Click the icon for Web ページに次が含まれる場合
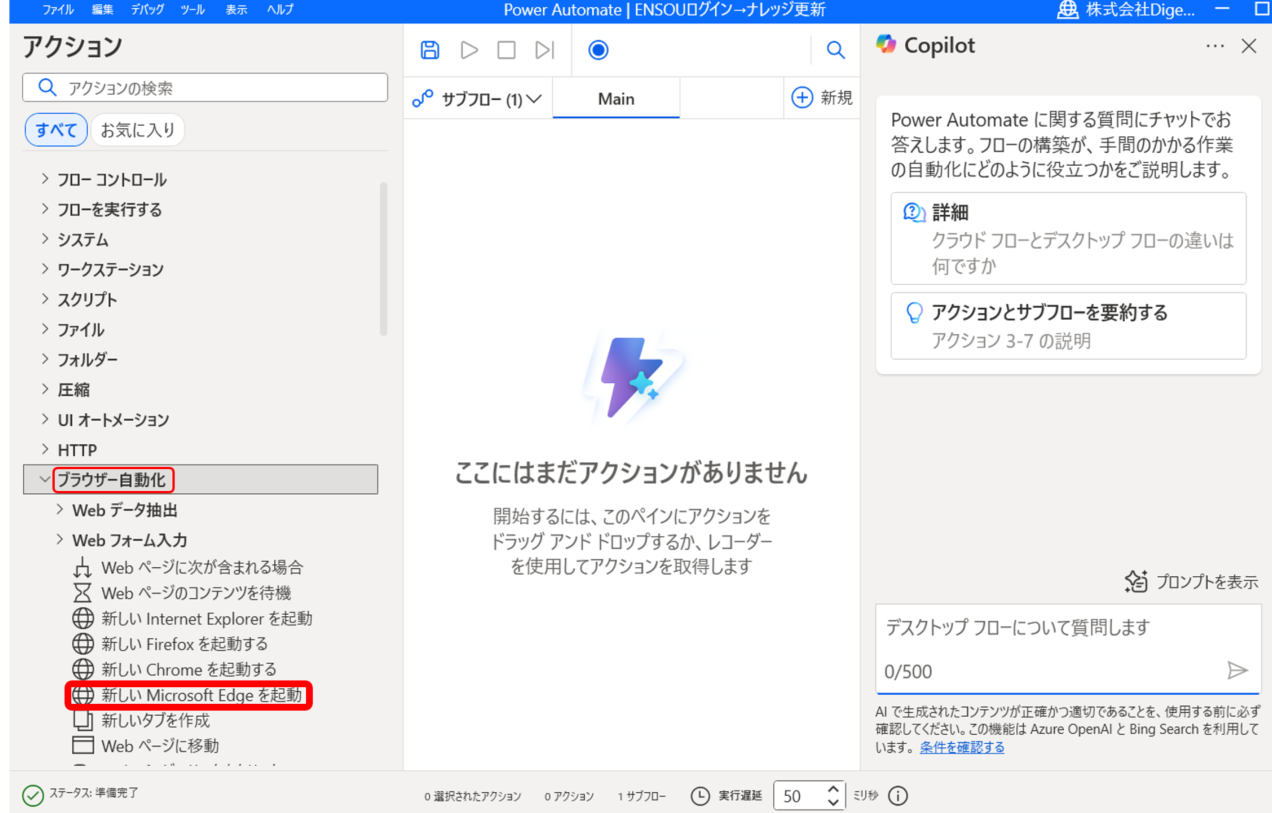1272x813 pixels. 83,567
